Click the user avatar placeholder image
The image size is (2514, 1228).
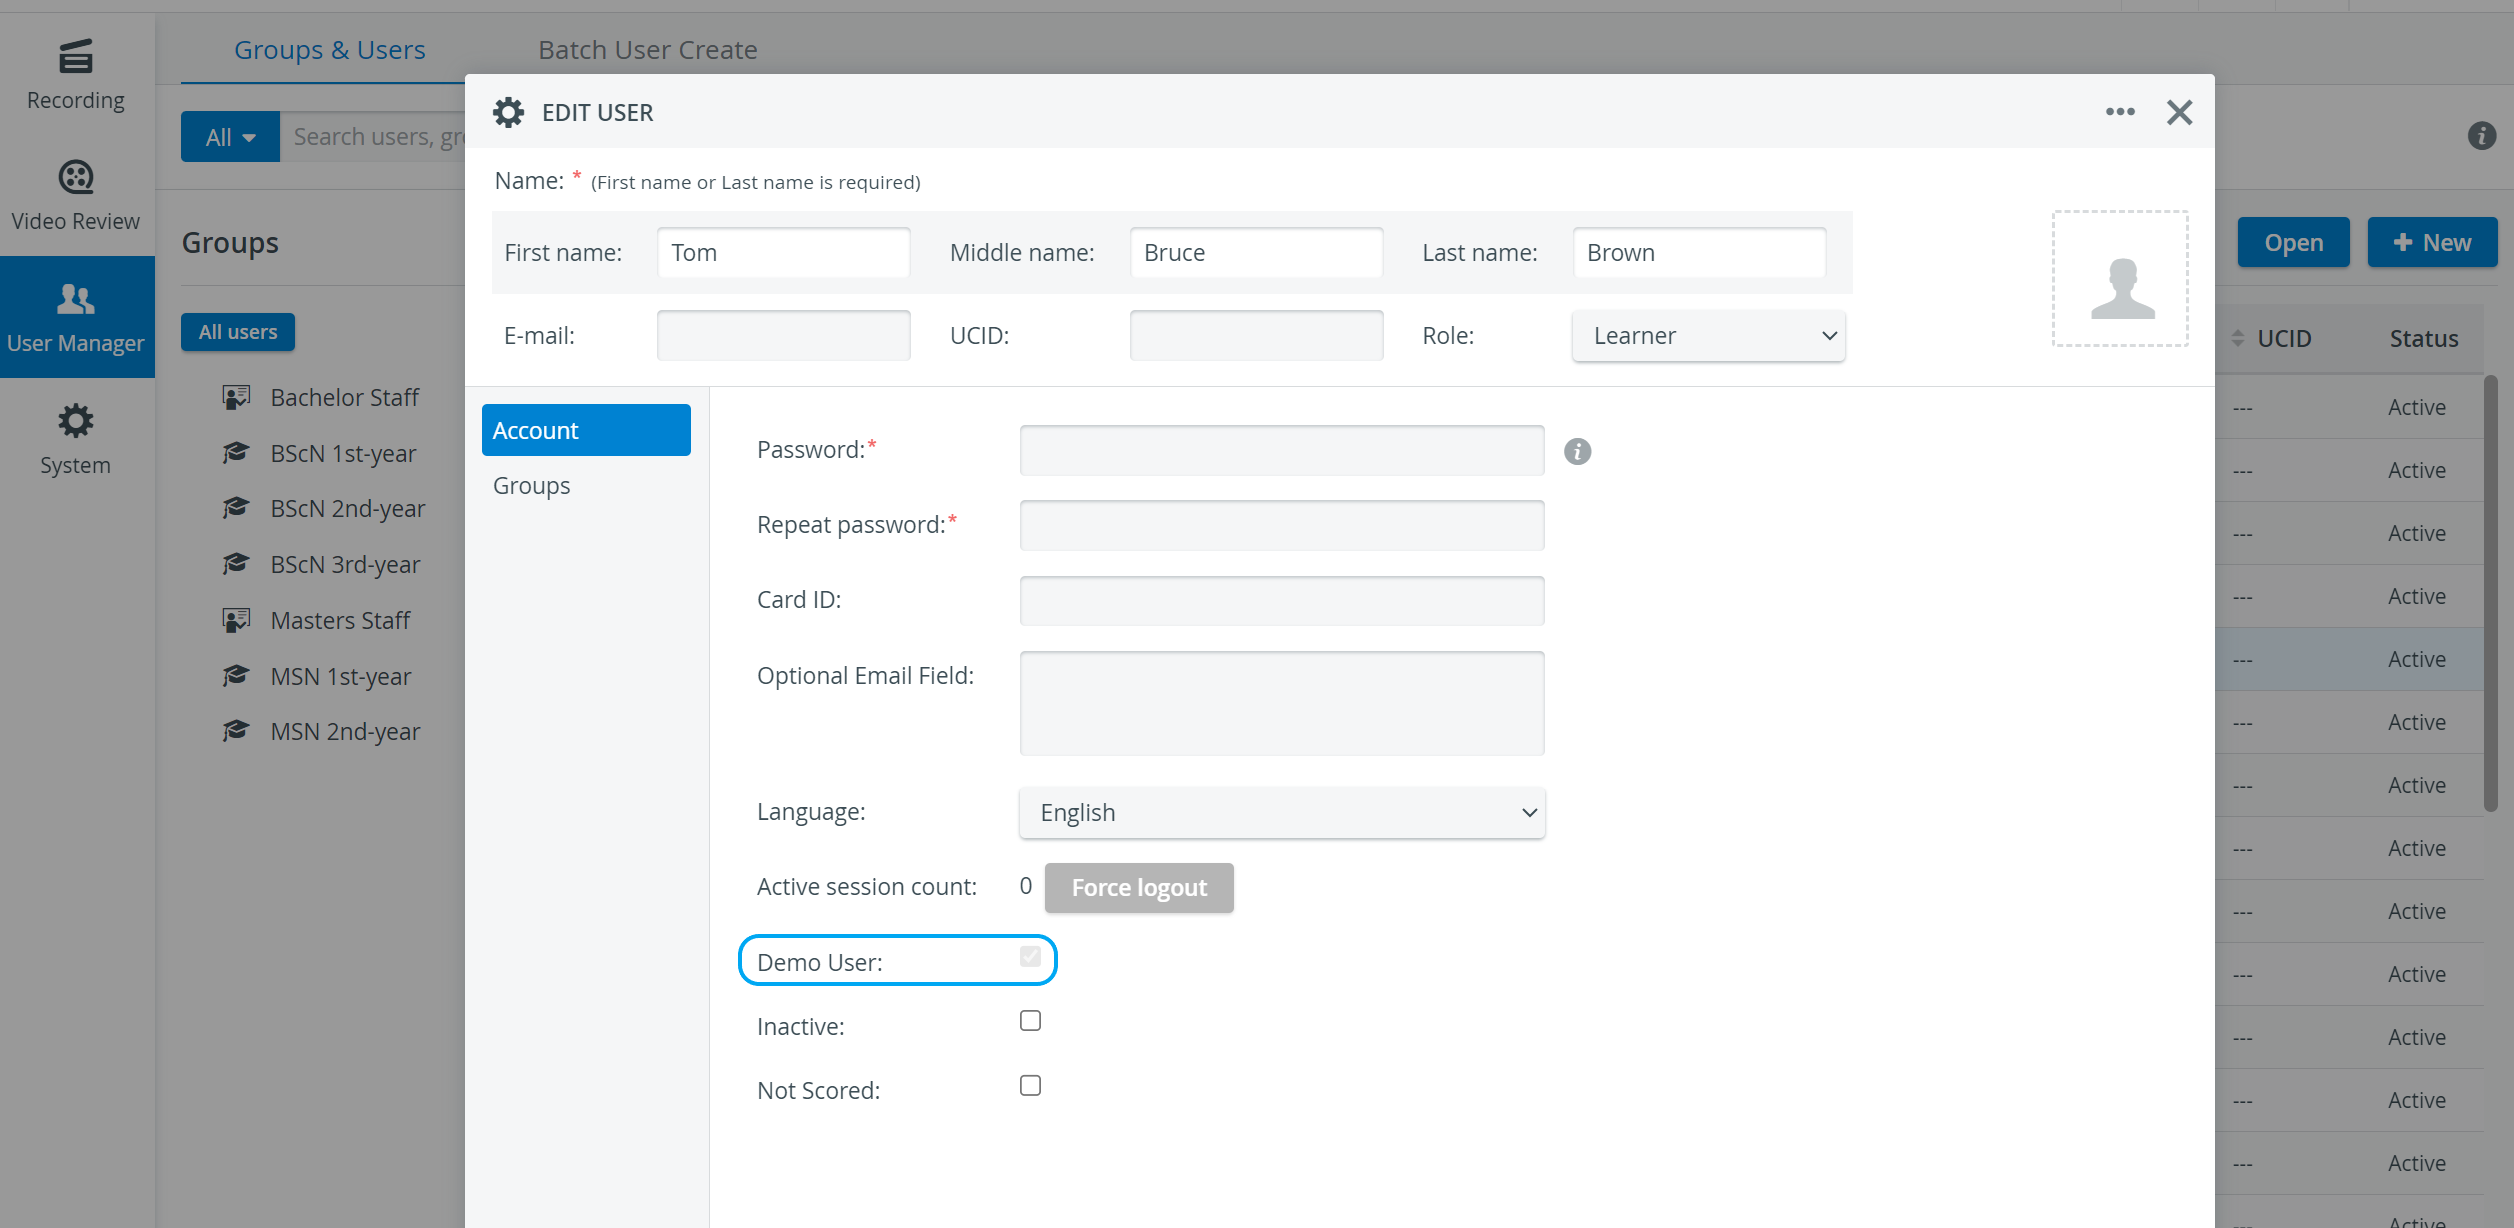[x=2120, y=279]
